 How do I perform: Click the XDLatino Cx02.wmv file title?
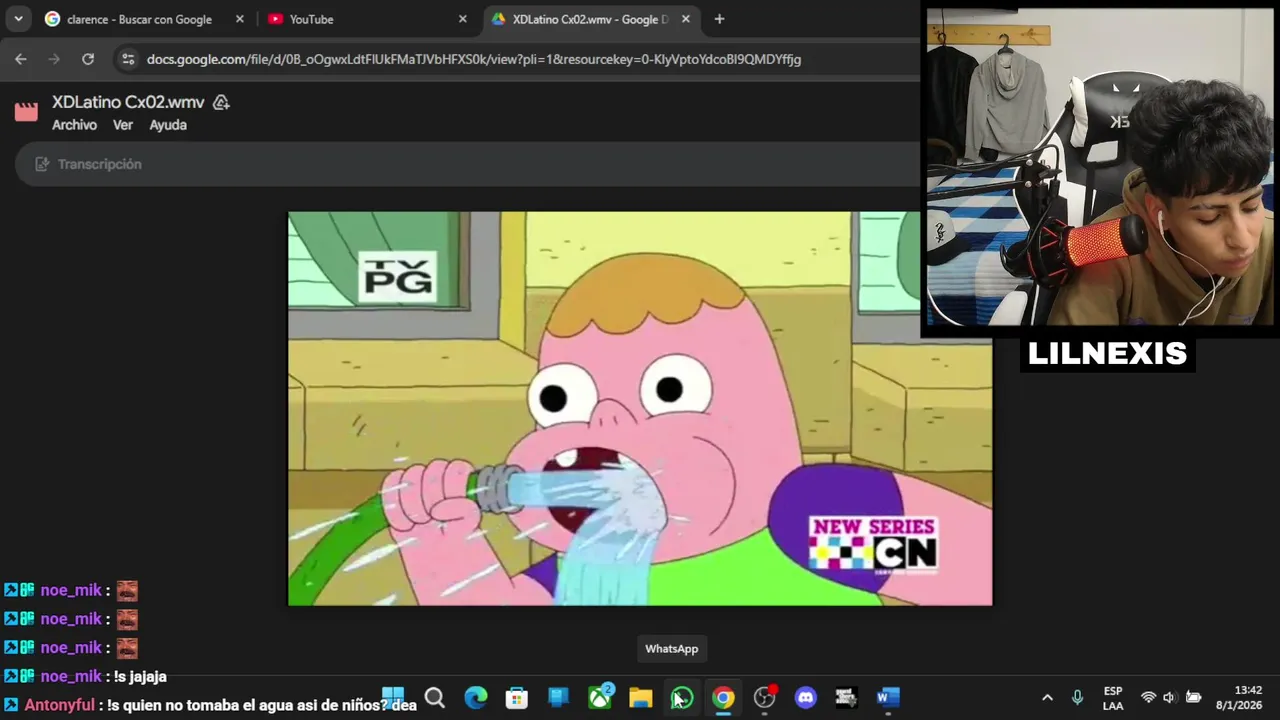pyautogui.click(x=128, y=102)
